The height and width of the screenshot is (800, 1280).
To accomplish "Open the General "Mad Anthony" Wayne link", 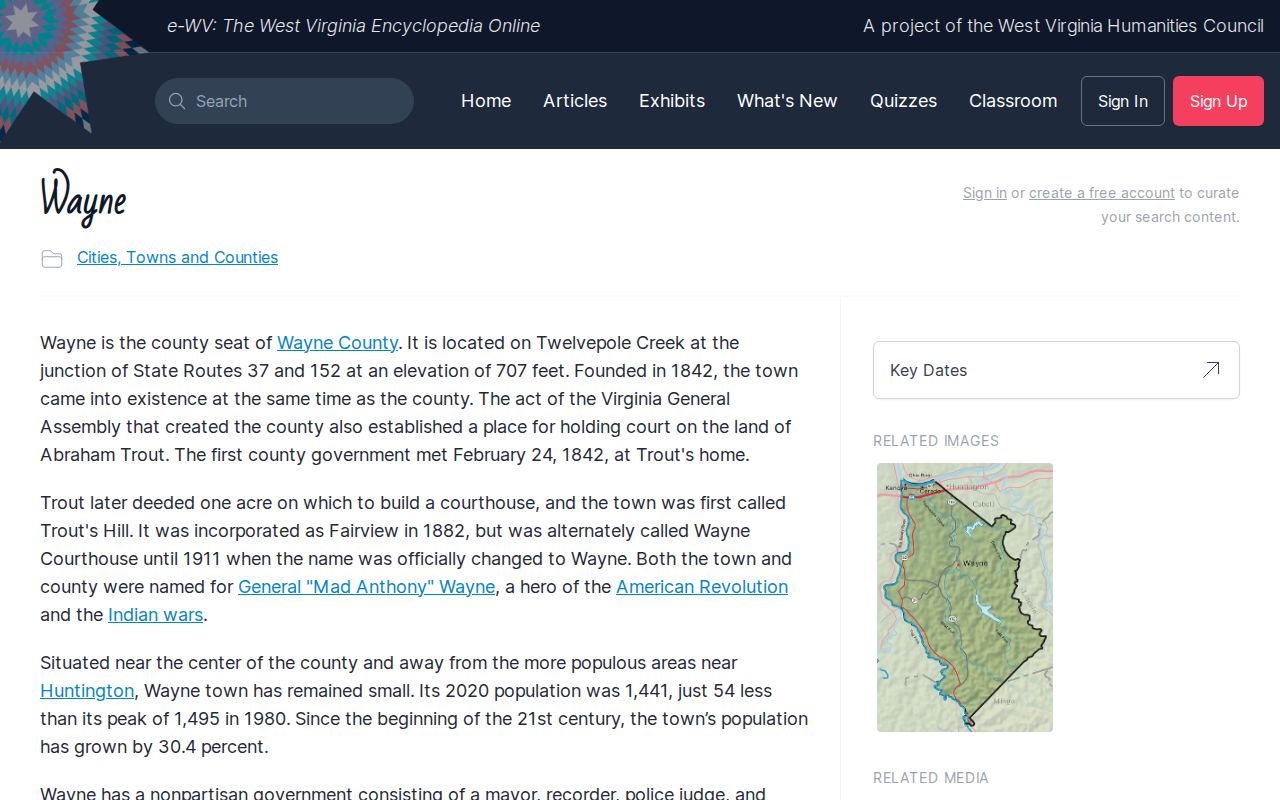I will (x=366, y=586).
